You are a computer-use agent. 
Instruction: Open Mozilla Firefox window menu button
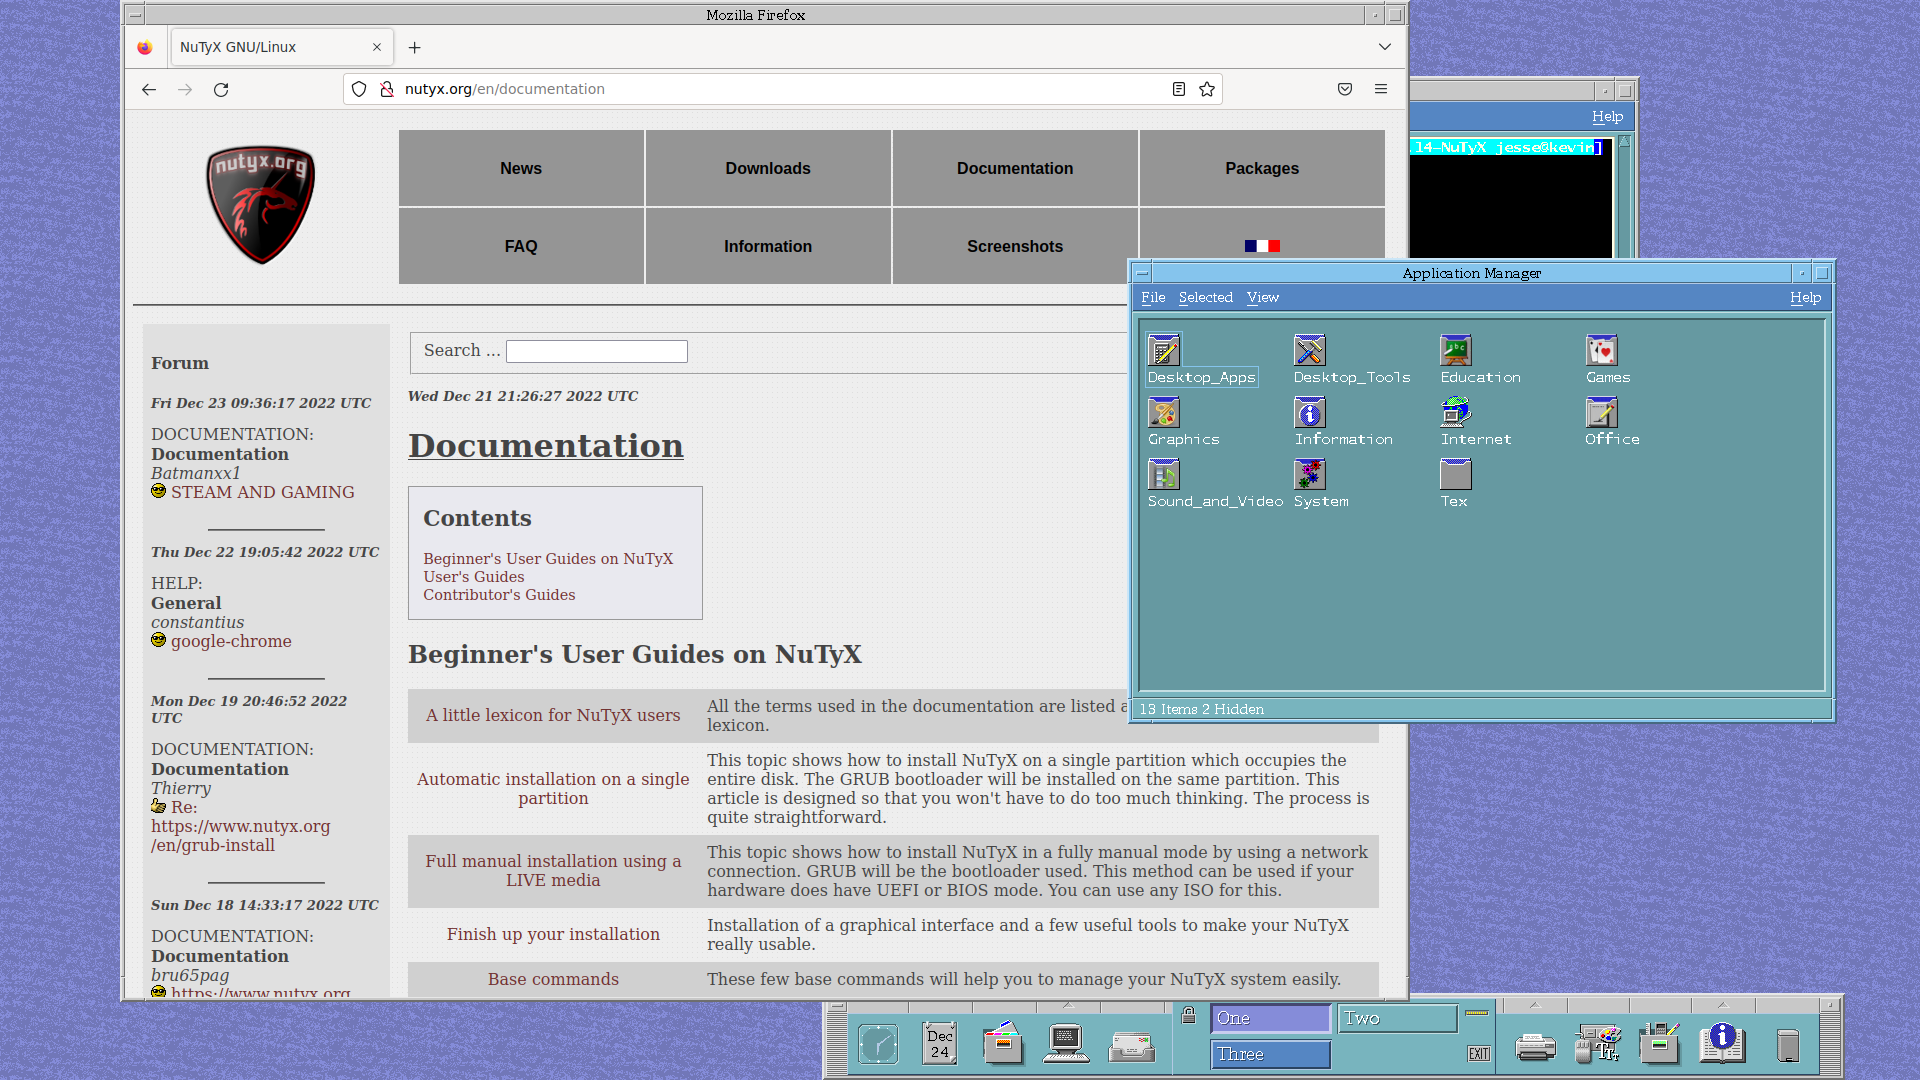pos(135,15)
